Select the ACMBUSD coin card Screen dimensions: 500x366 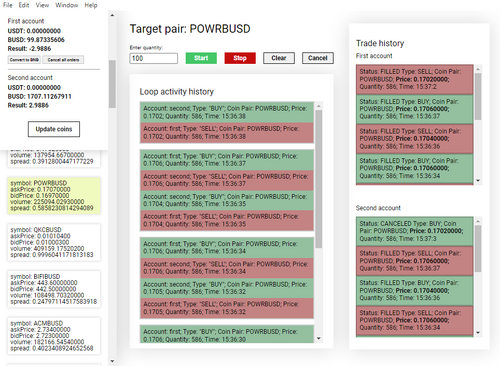54,336
